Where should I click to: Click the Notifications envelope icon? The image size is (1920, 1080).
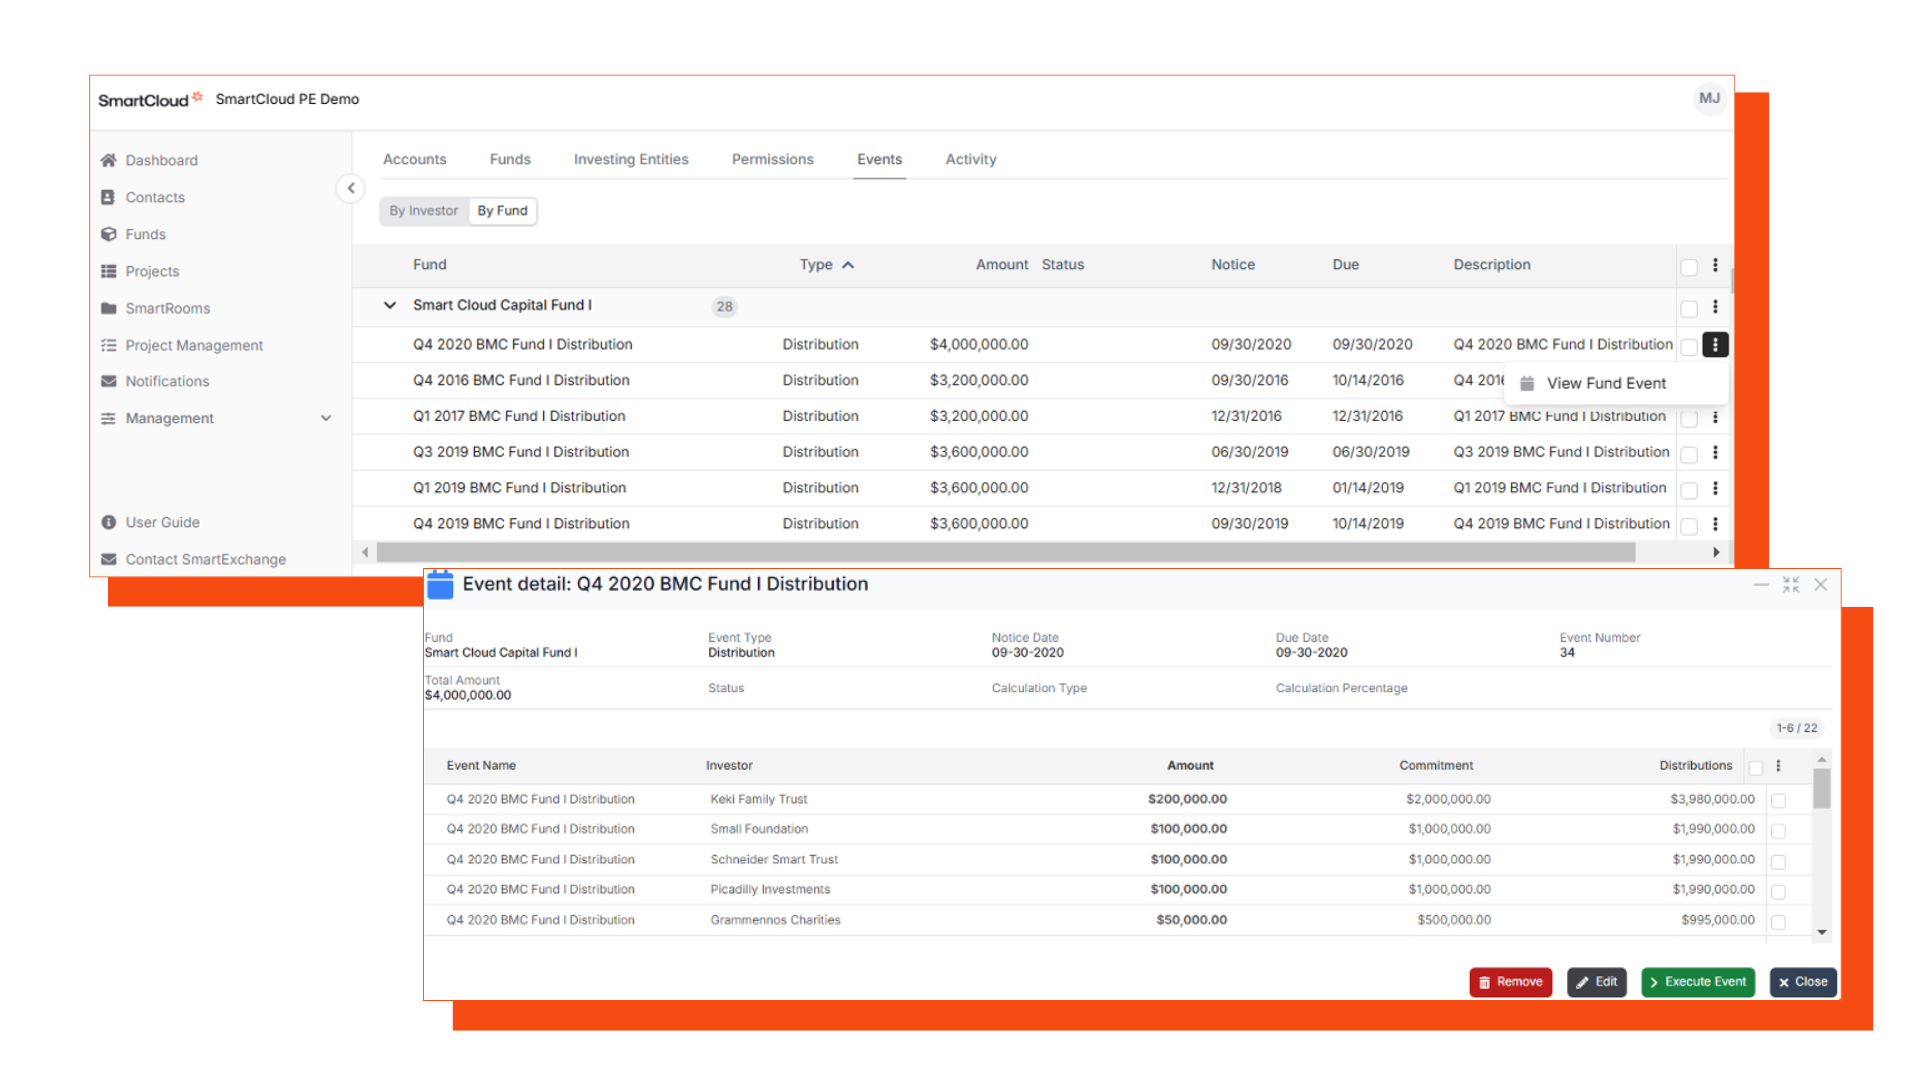point(108,381)
